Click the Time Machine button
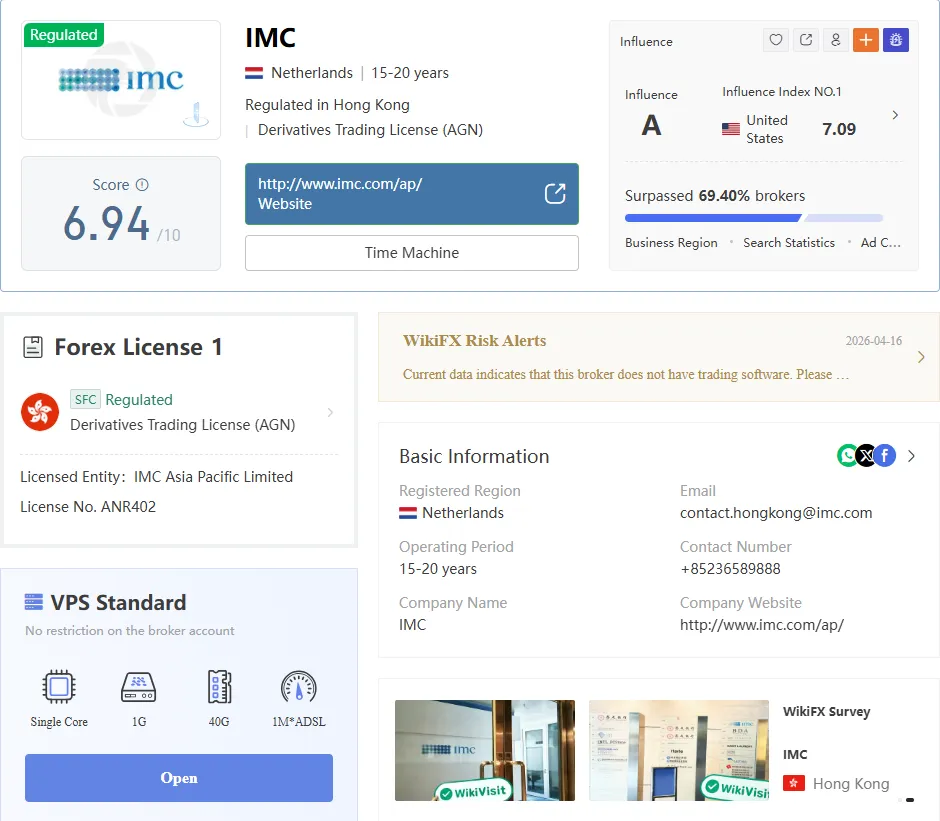940x821 pixels. [412, 252]
